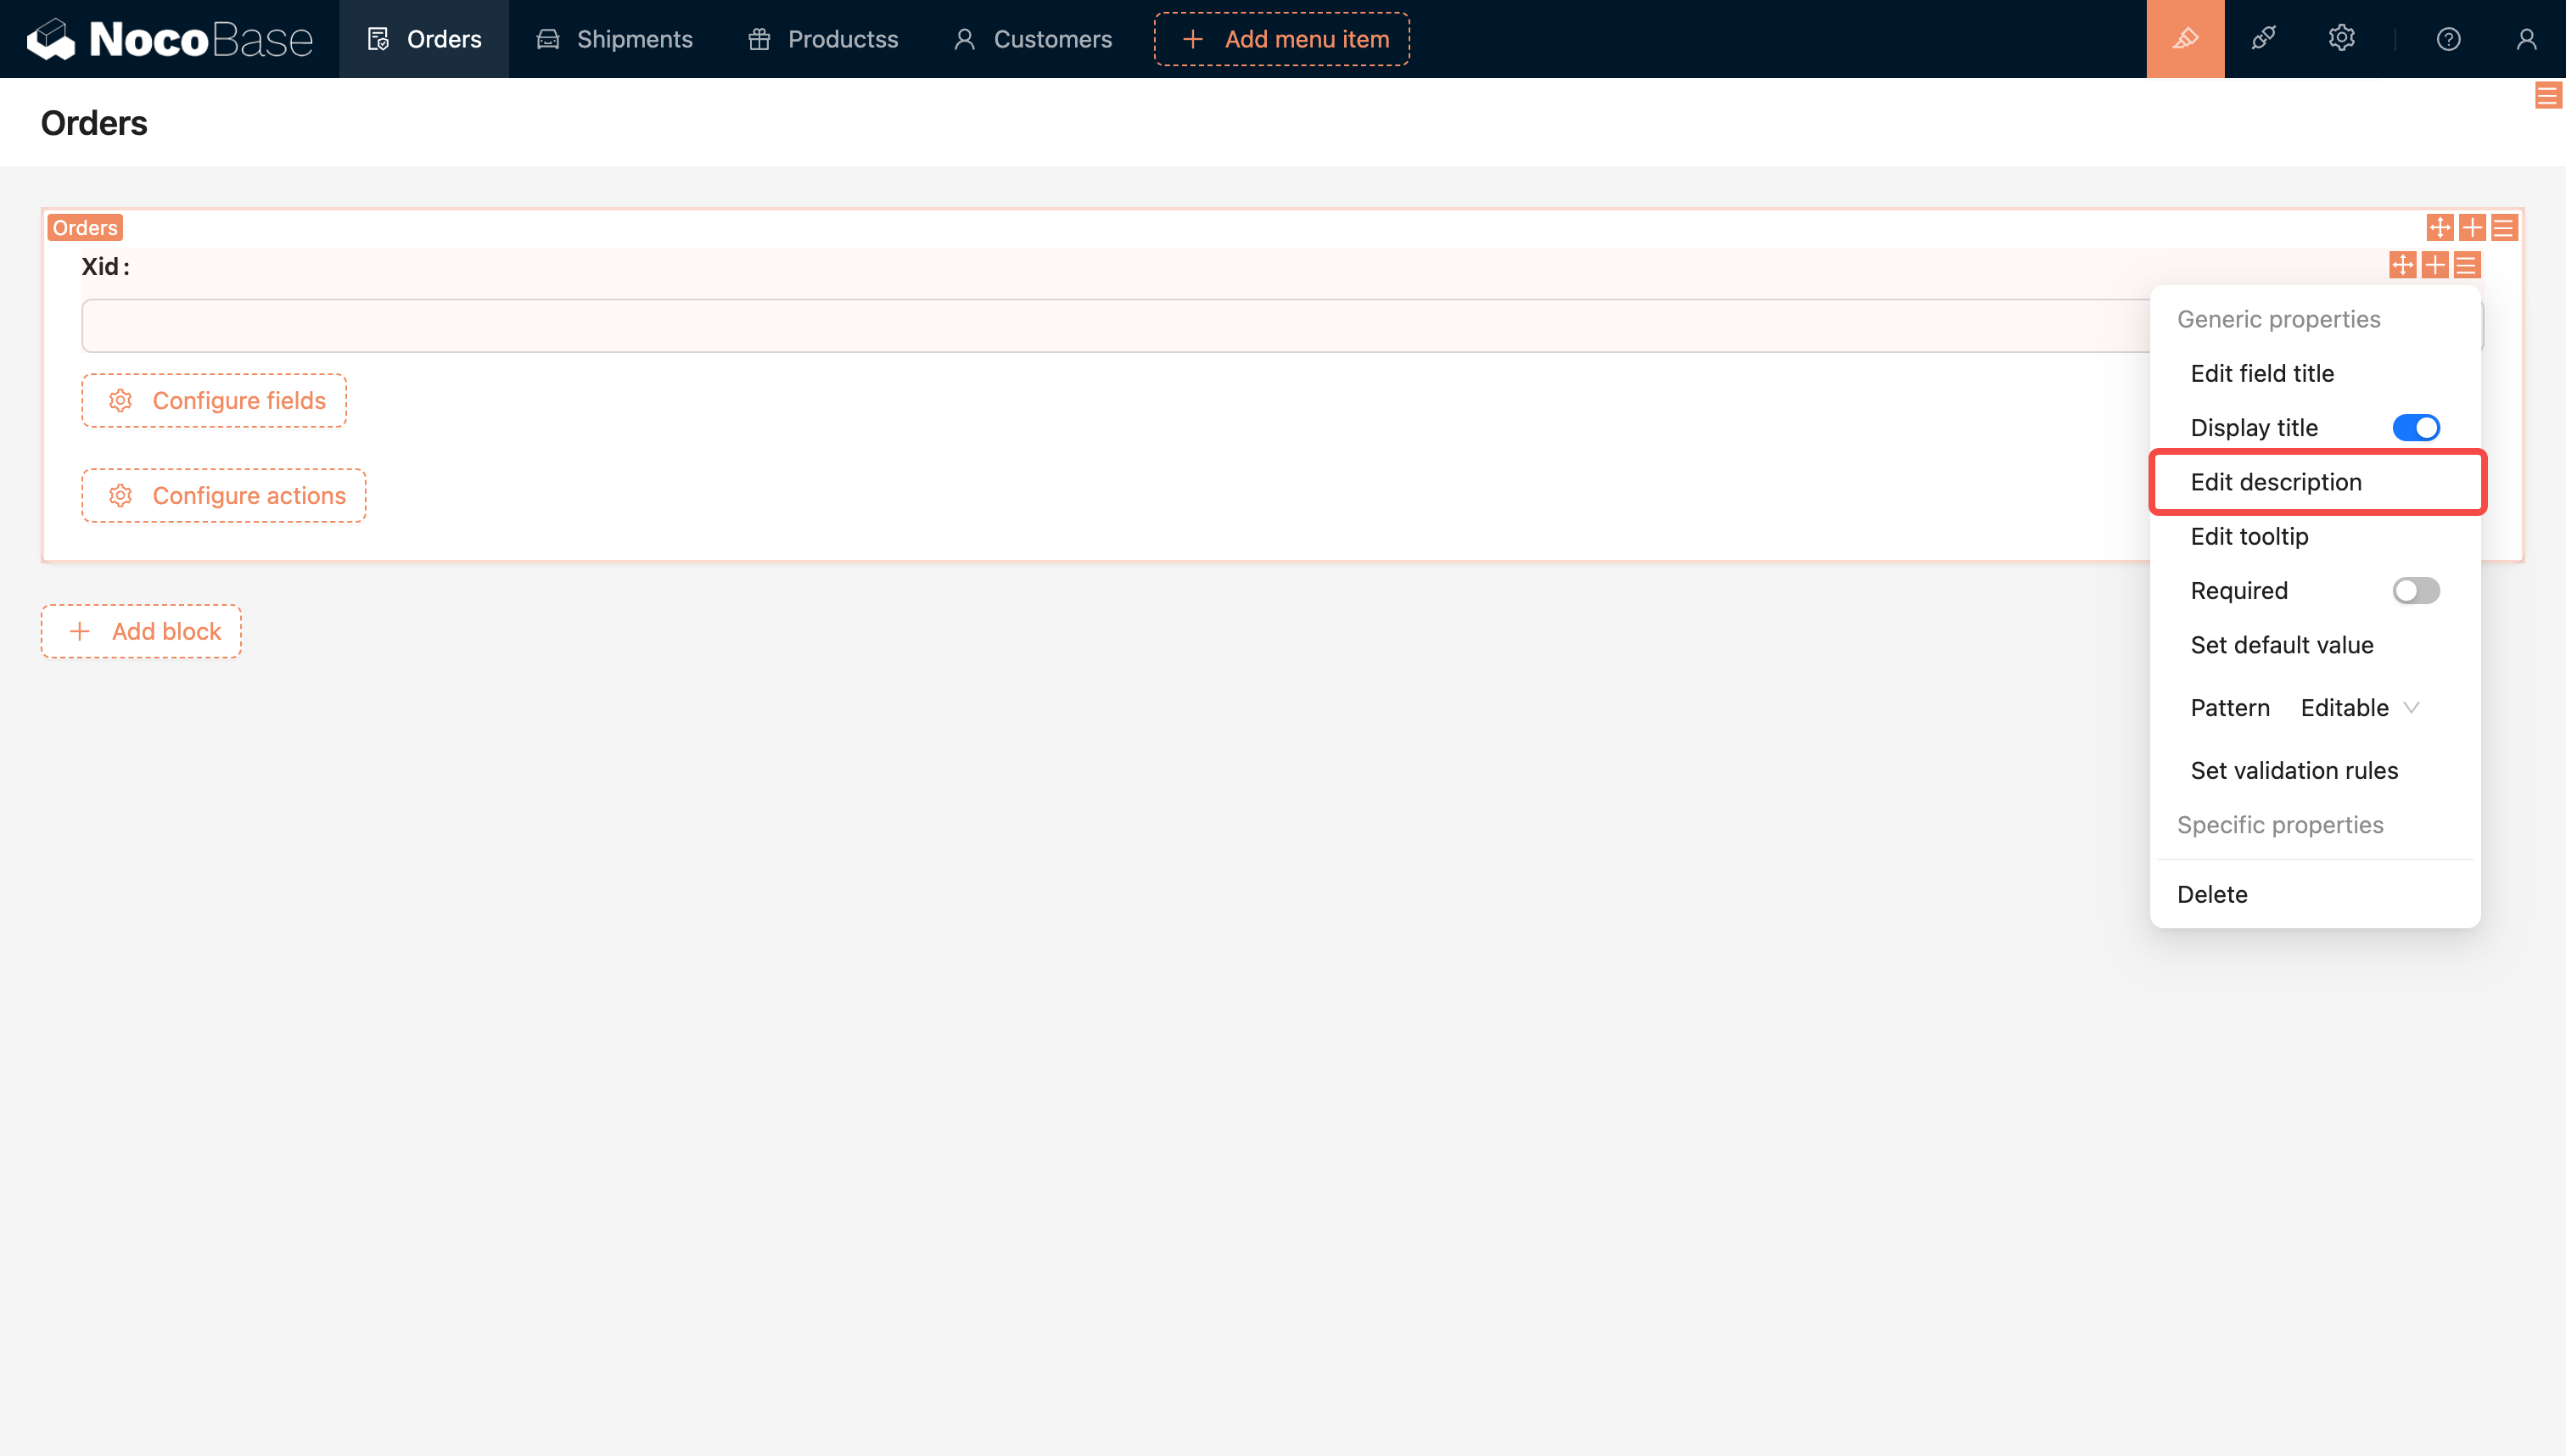
Task: Open the plugin manager icon
Action: click(2263, 39)
